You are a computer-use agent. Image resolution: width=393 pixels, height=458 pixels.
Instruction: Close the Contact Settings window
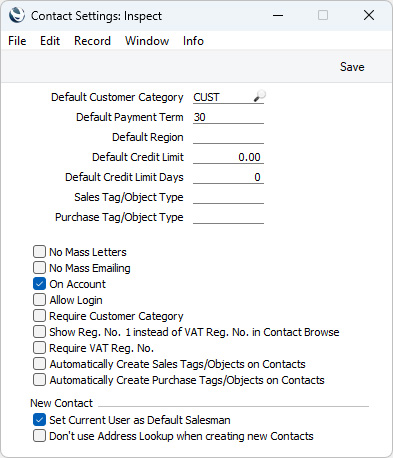click(369, 15)
